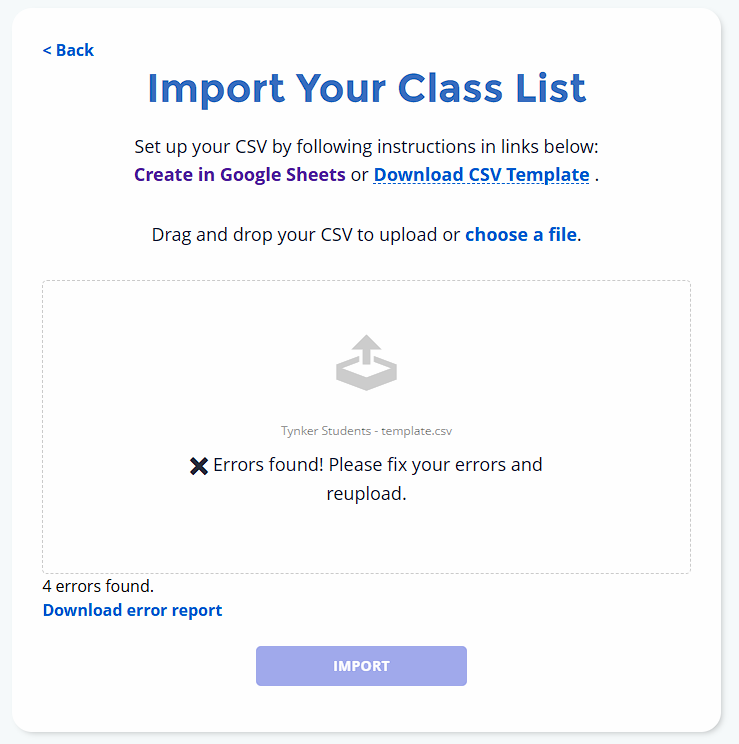Go back using the < Back link

(68, 50)
